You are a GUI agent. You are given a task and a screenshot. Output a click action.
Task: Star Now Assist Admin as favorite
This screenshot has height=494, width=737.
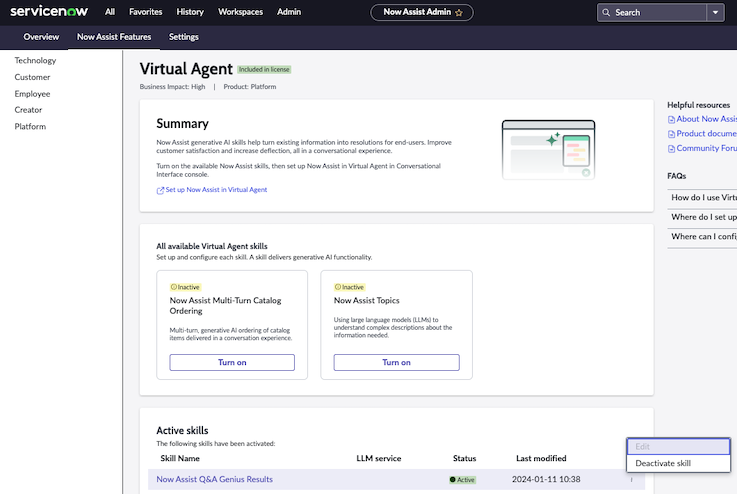coord(459,13)
